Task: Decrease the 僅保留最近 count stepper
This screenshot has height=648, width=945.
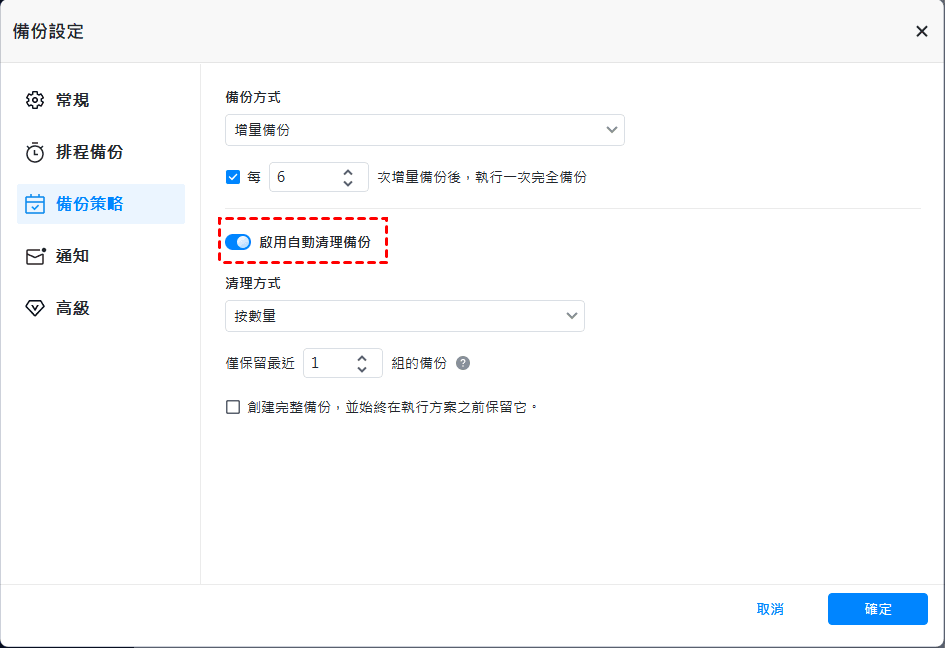Action: click(362, 369)
